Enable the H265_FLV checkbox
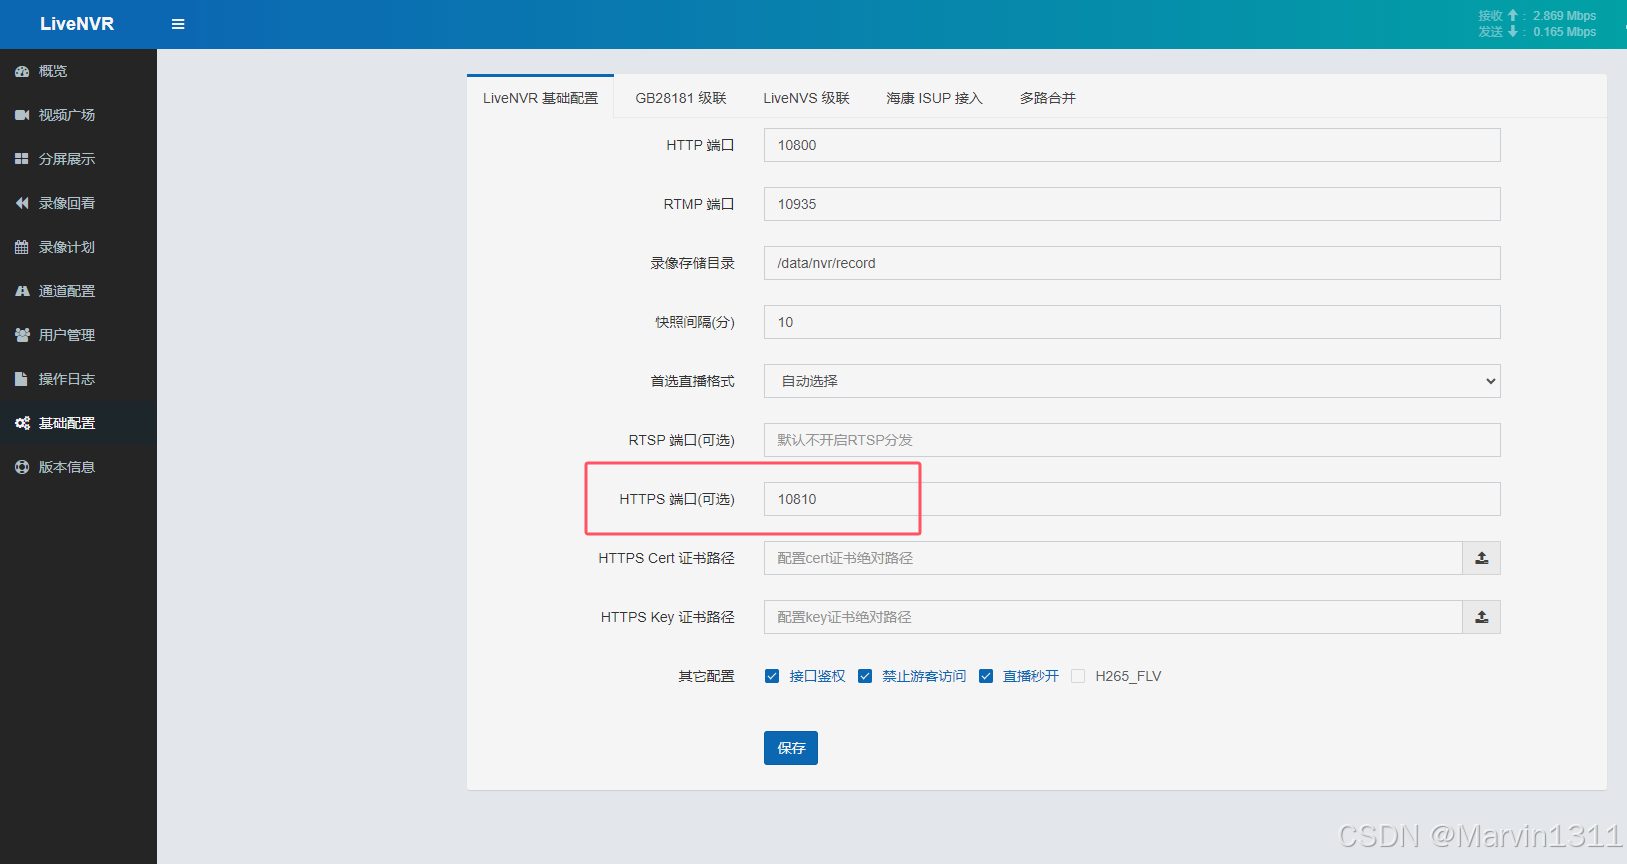Image resolution: width=1627 pixels, height=864 pixels. pos(1078,676)
